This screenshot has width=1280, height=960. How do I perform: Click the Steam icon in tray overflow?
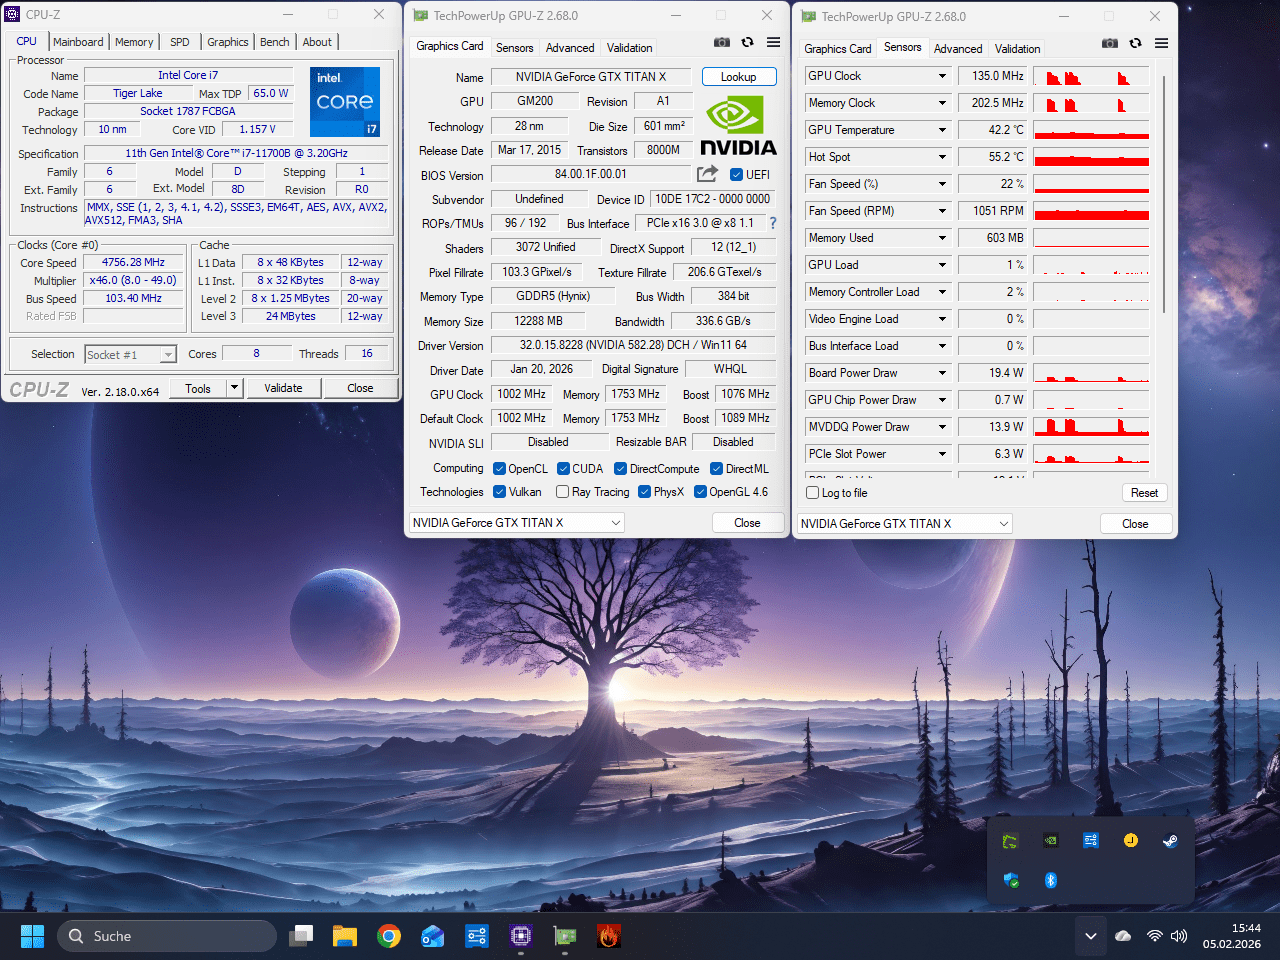1170,841
